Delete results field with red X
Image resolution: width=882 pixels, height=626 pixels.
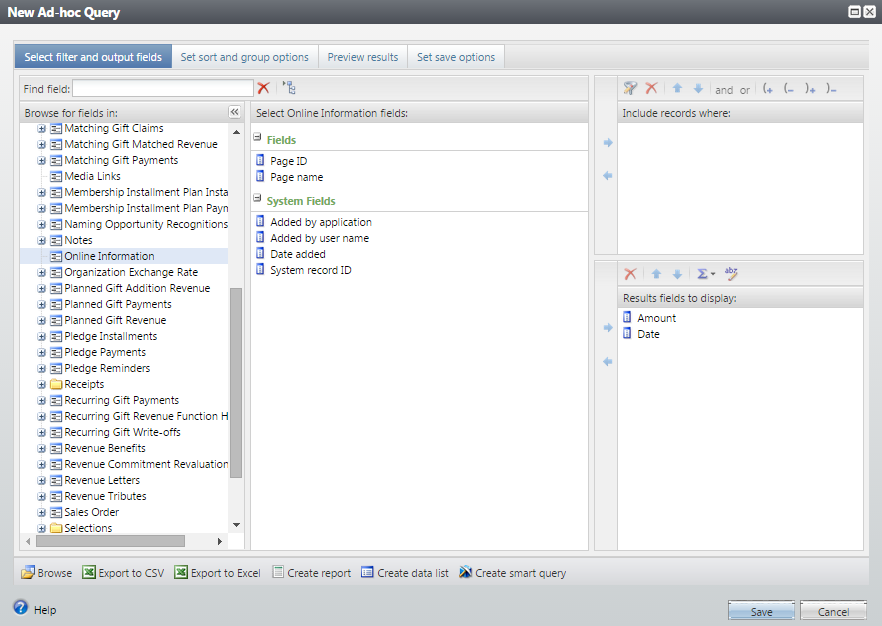tap(630, 274)
